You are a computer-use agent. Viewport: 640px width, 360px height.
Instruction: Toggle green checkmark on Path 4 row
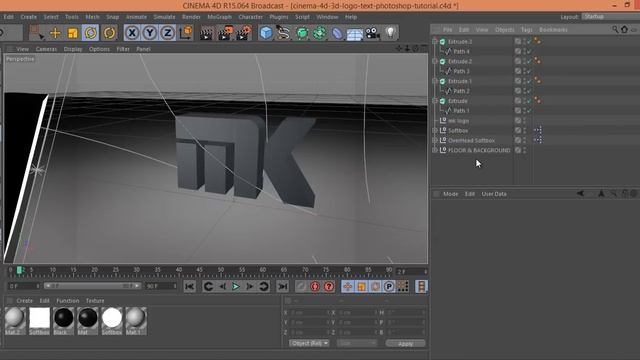pos(529,51)
